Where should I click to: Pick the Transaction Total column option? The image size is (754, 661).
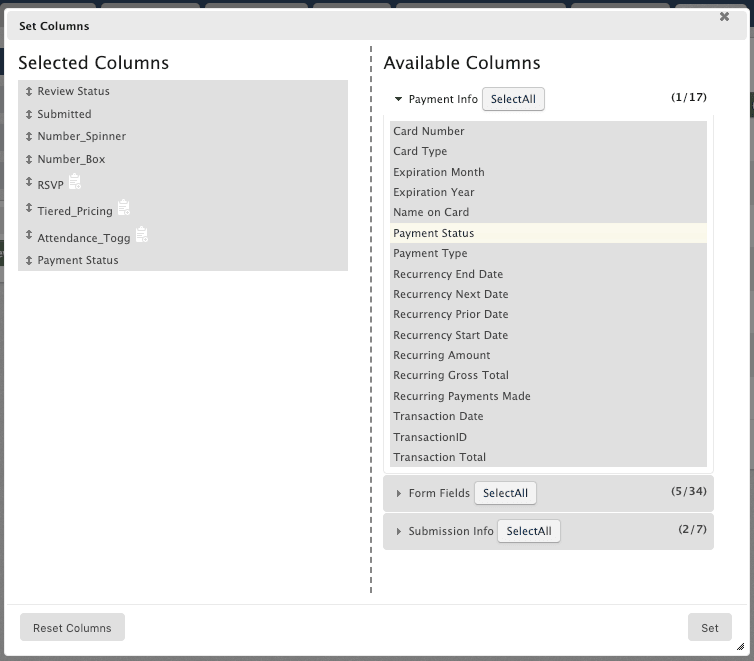click(548, 457)
